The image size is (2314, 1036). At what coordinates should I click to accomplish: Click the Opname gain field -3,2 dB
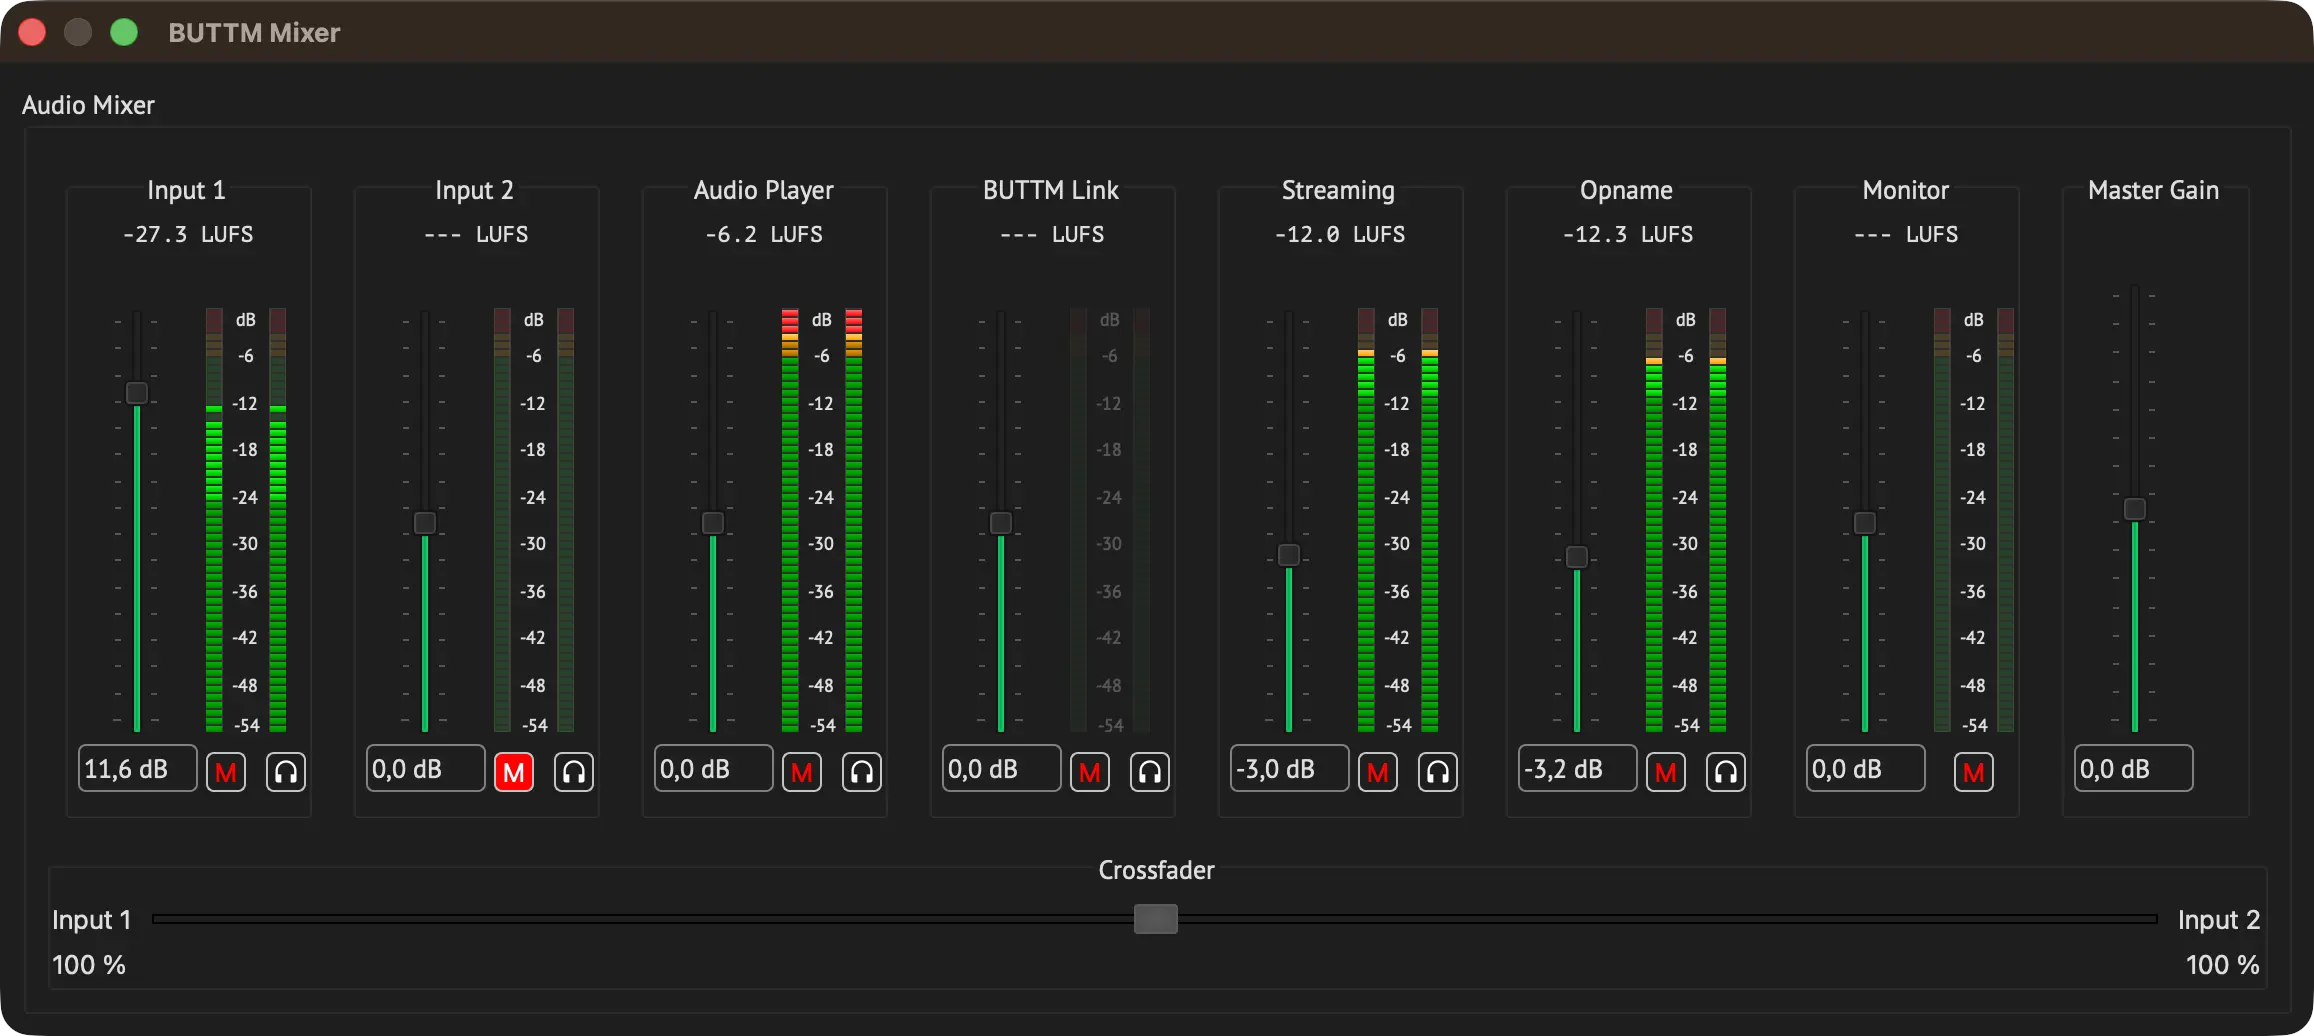pyautogui.click(x=1578, y=769)
